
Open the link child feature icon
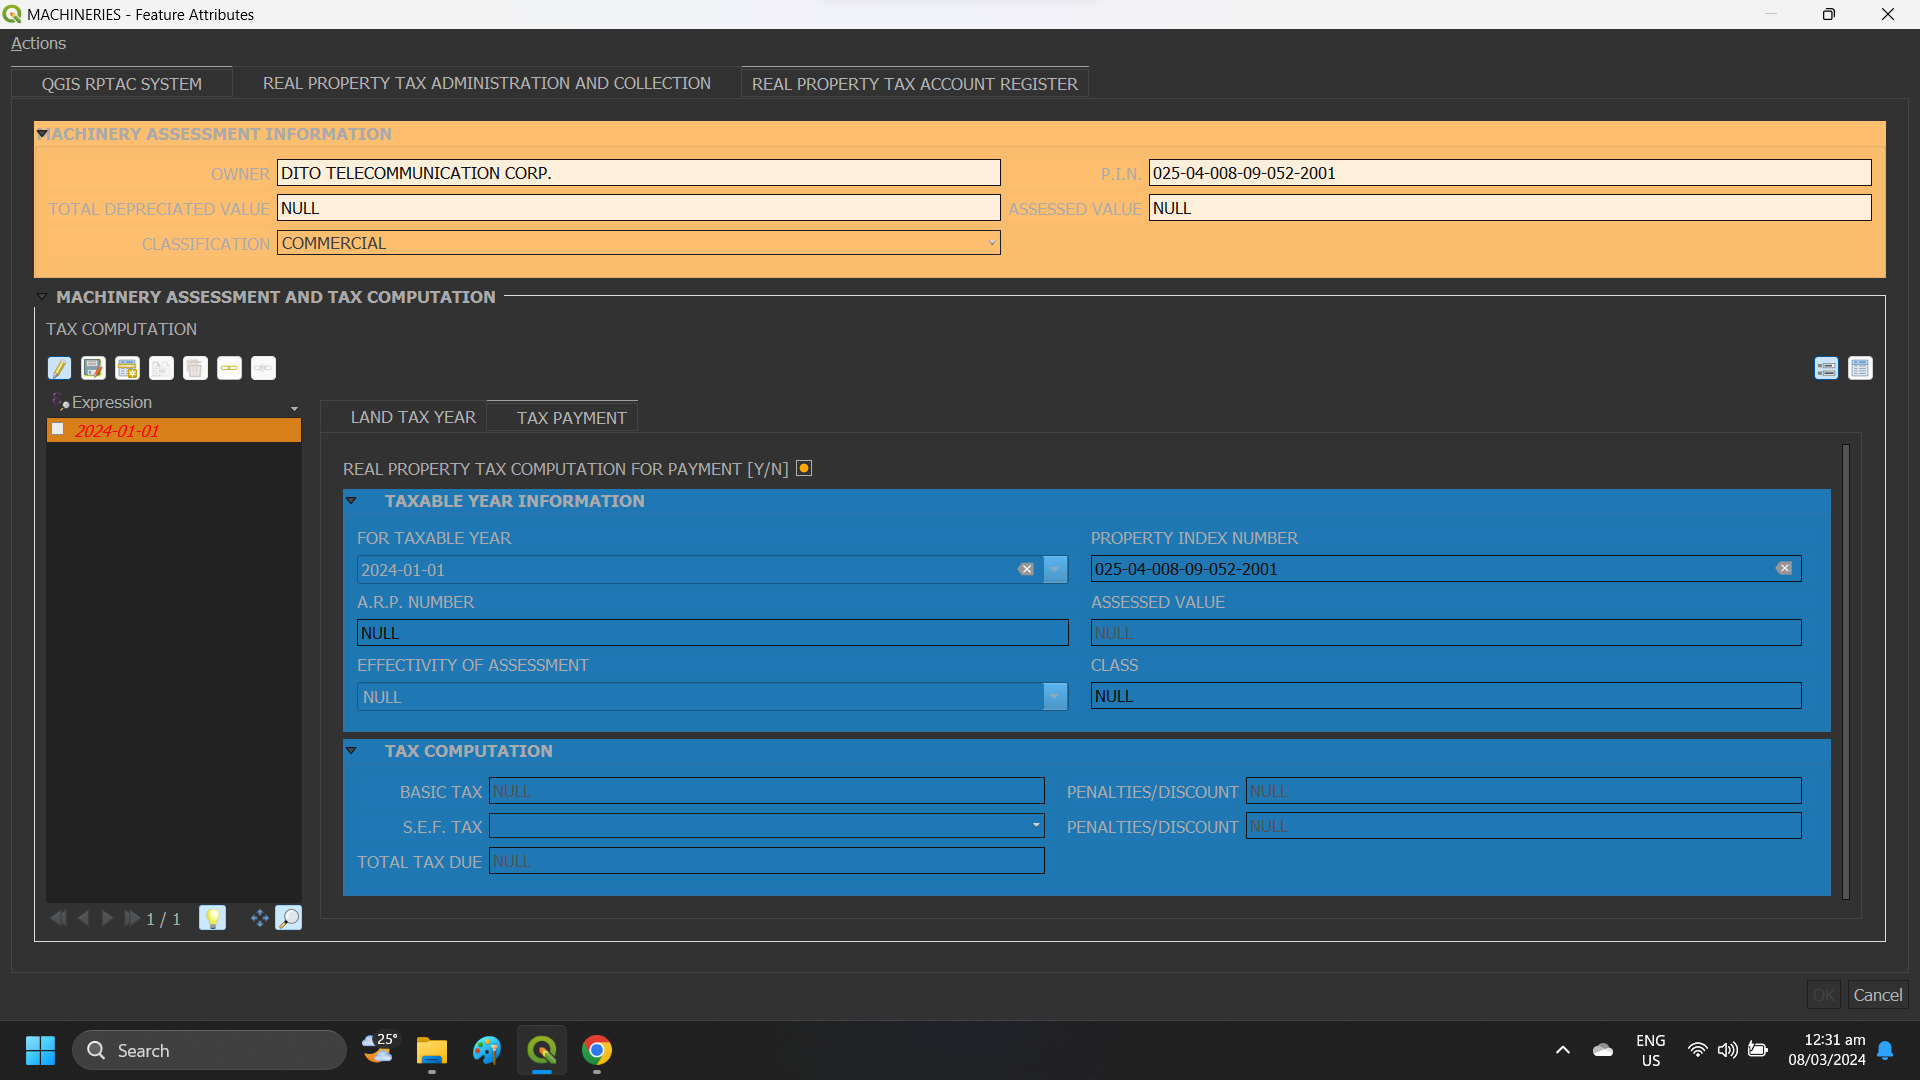click(x=229, y=368)
